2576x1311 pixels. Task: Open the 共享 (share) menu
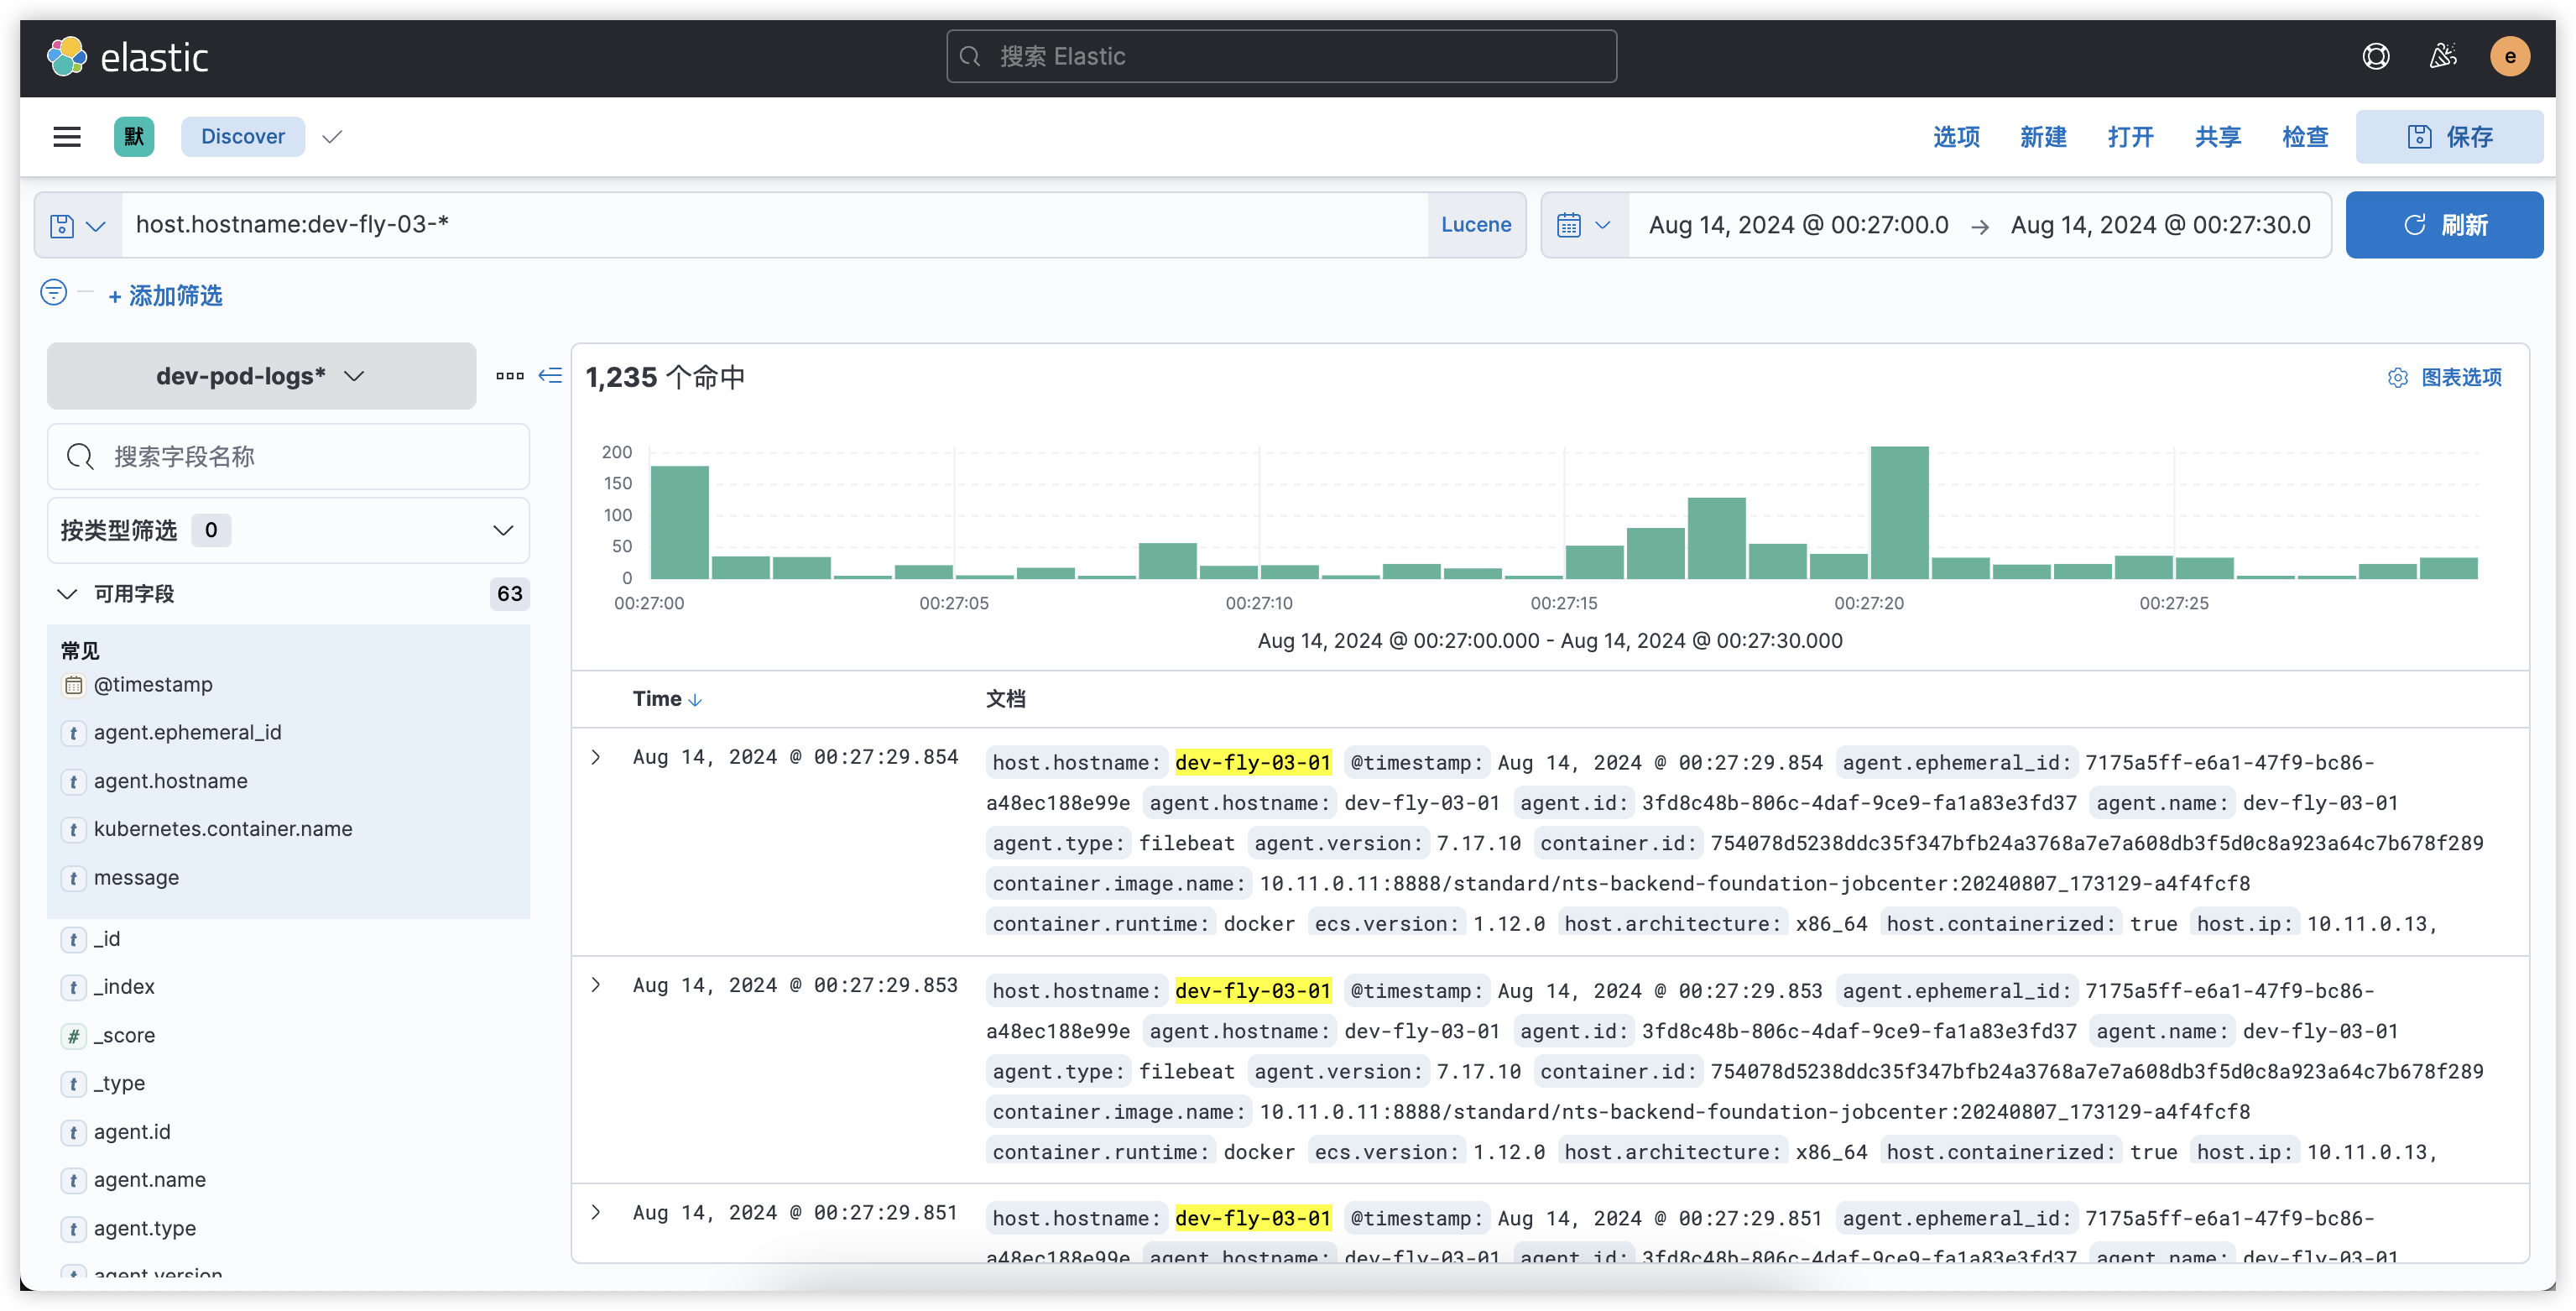click(x=2217, y=137)
